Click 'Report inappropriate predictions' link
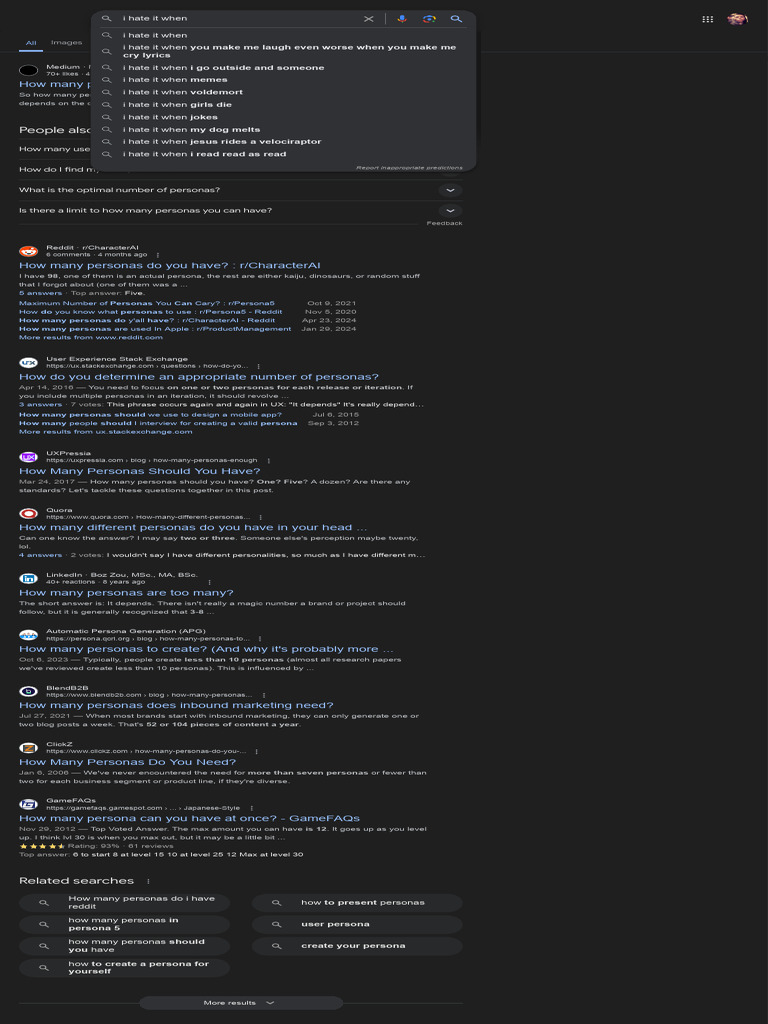 (409, 168)
